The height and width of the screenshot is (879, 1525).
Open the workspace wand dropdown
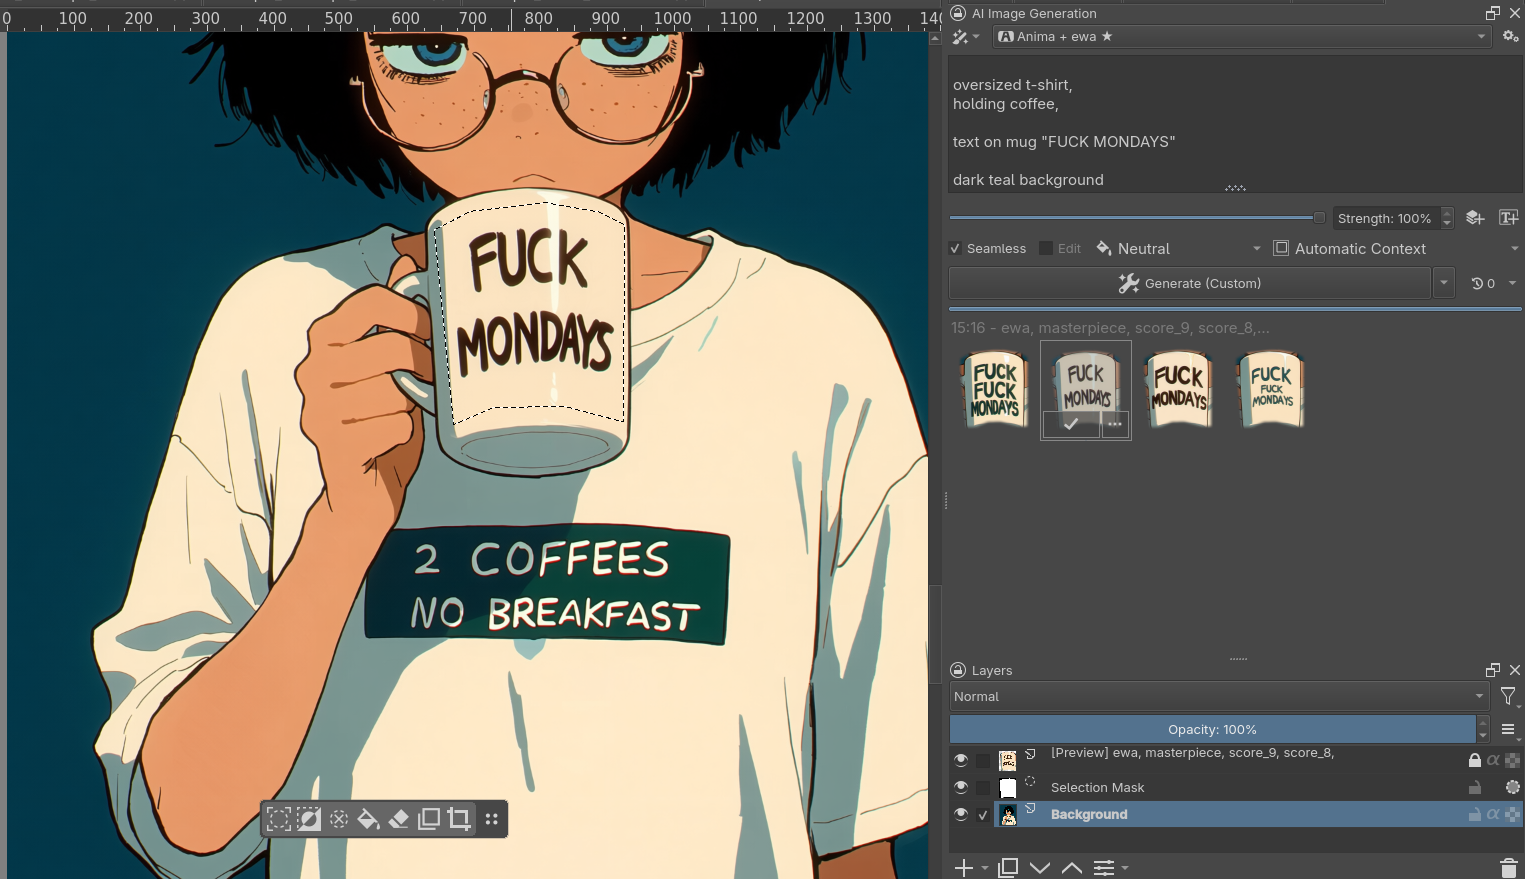pyautogui.click(x=966, y=37)
